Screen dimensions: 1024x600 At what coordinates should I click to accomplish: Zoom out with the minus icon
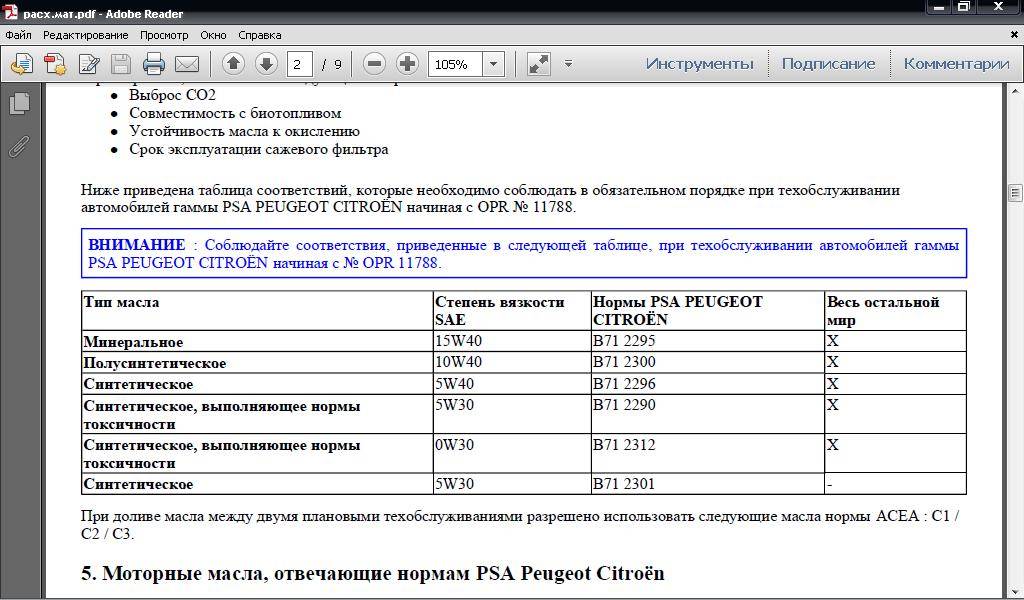tap(373, 63)
